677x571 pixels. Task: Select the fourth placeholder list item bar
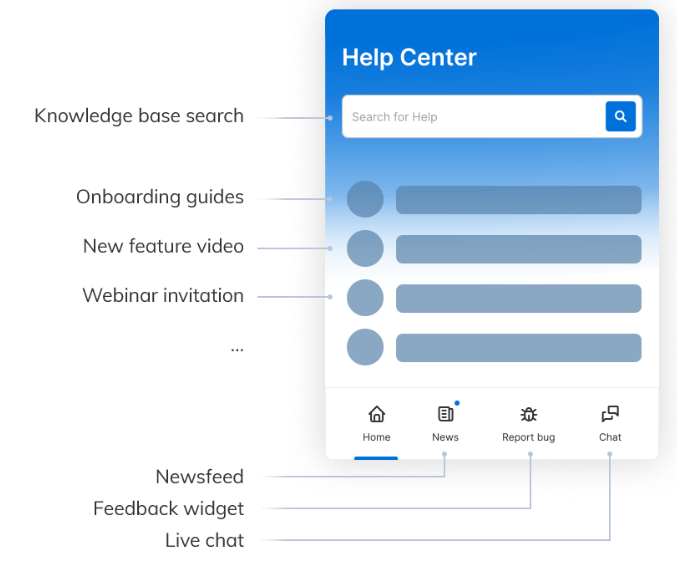coord(518,347)
